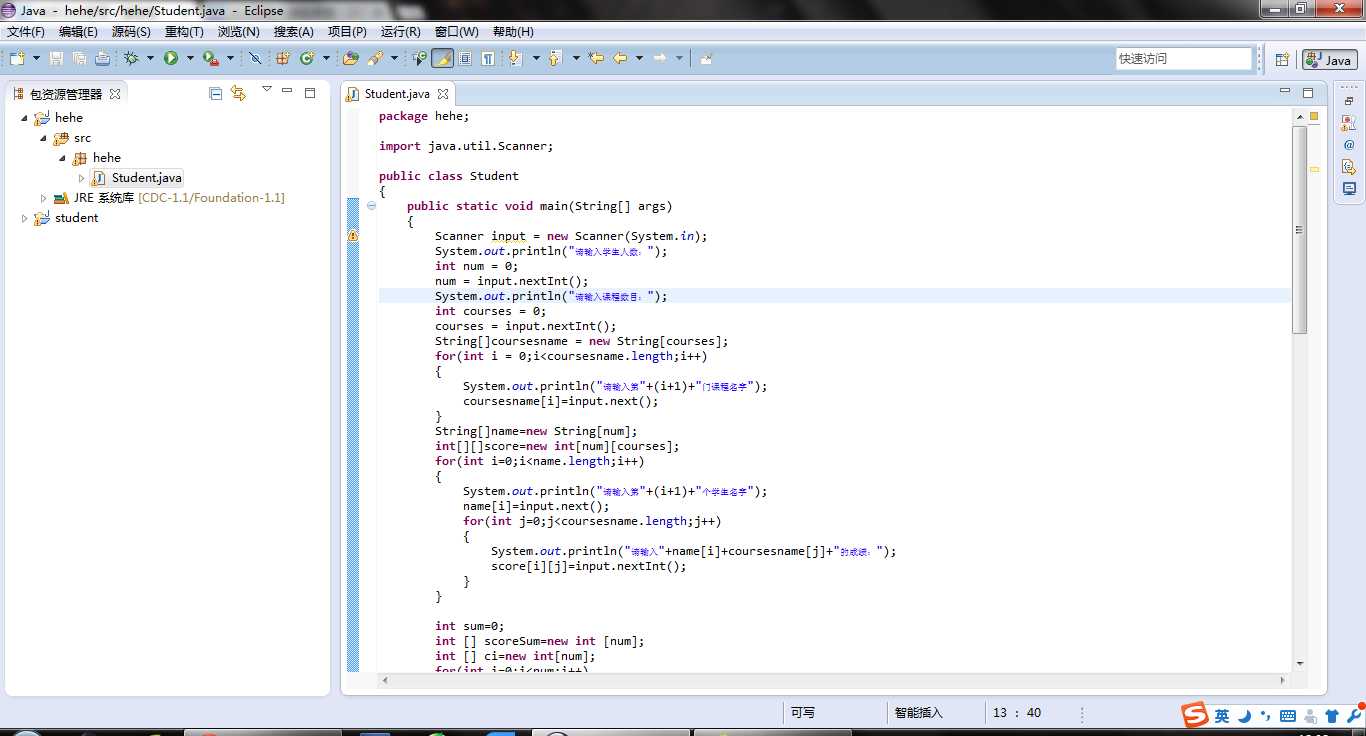This screenshot has height=736, width=1366.
Task: Select the Java perspective button
Action: pyautogui.click(x=1329, y=60)
